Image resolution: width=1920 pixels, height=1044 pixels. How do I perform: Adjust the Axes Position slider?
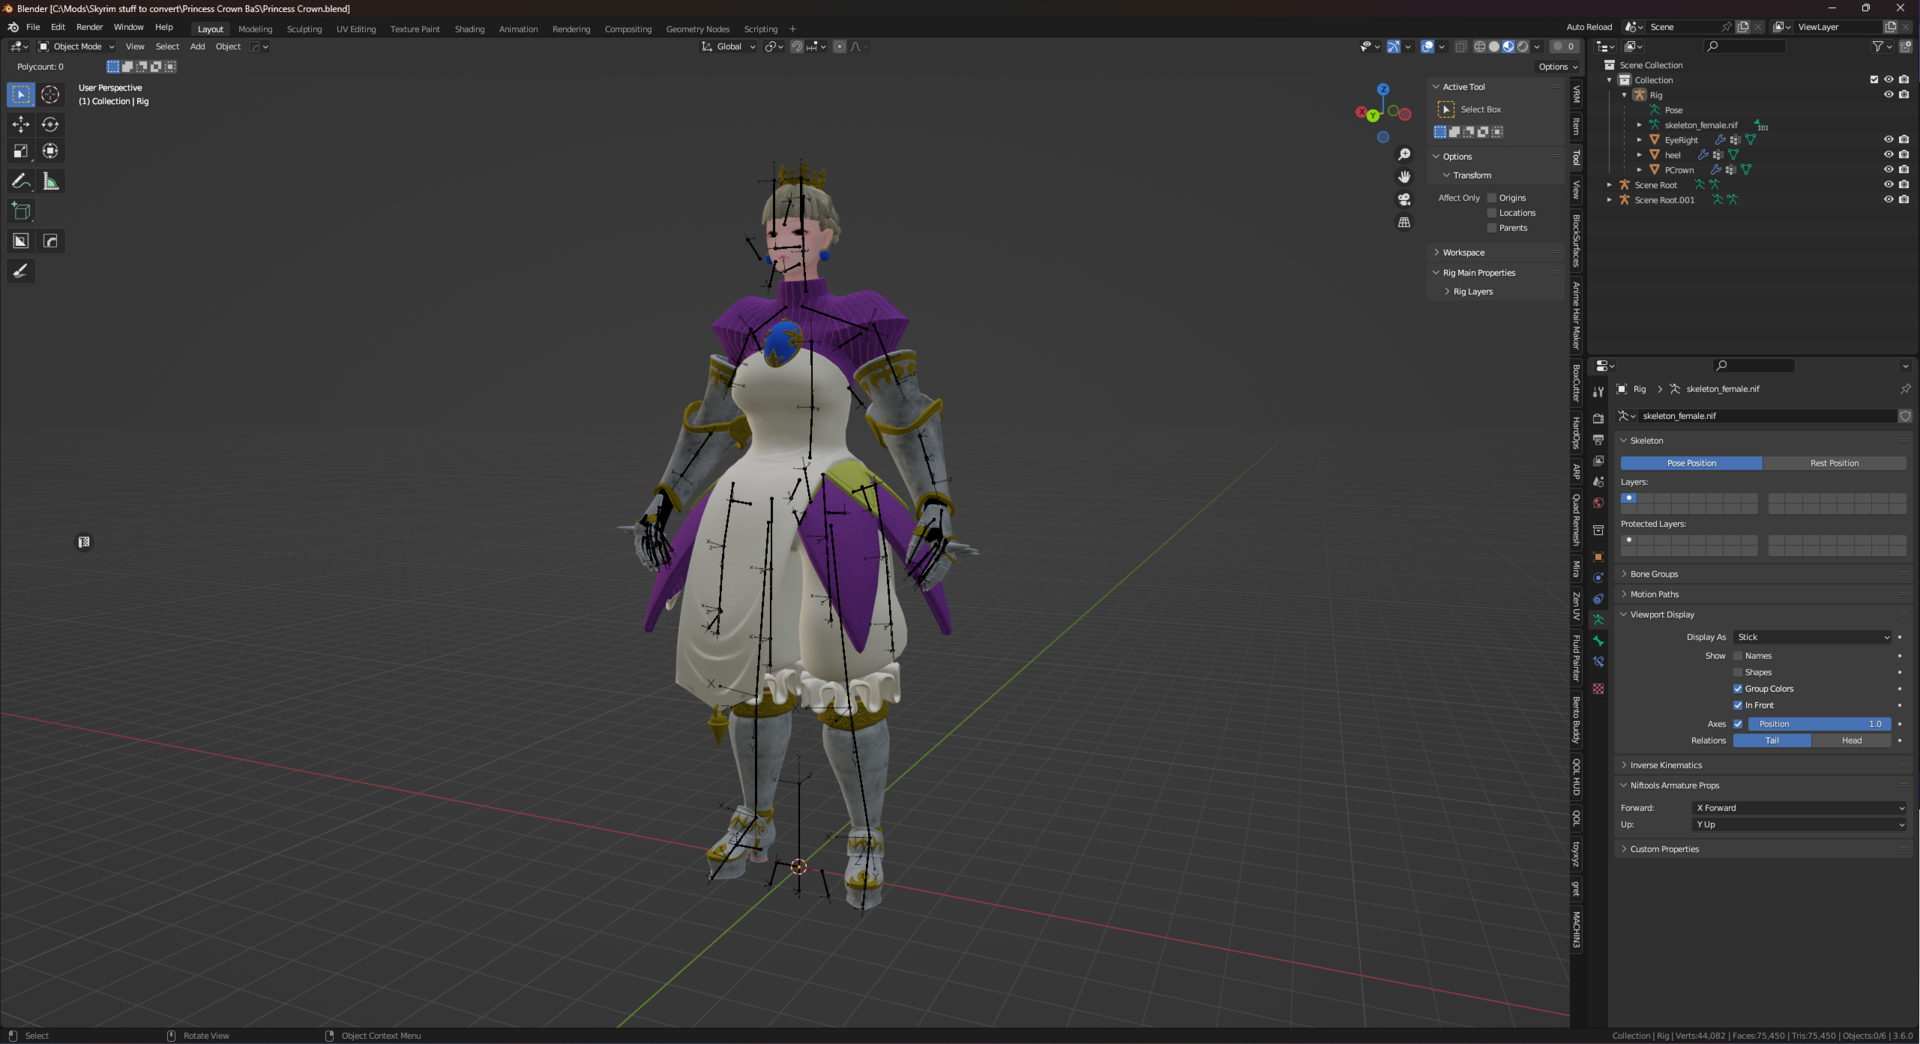1819,724
